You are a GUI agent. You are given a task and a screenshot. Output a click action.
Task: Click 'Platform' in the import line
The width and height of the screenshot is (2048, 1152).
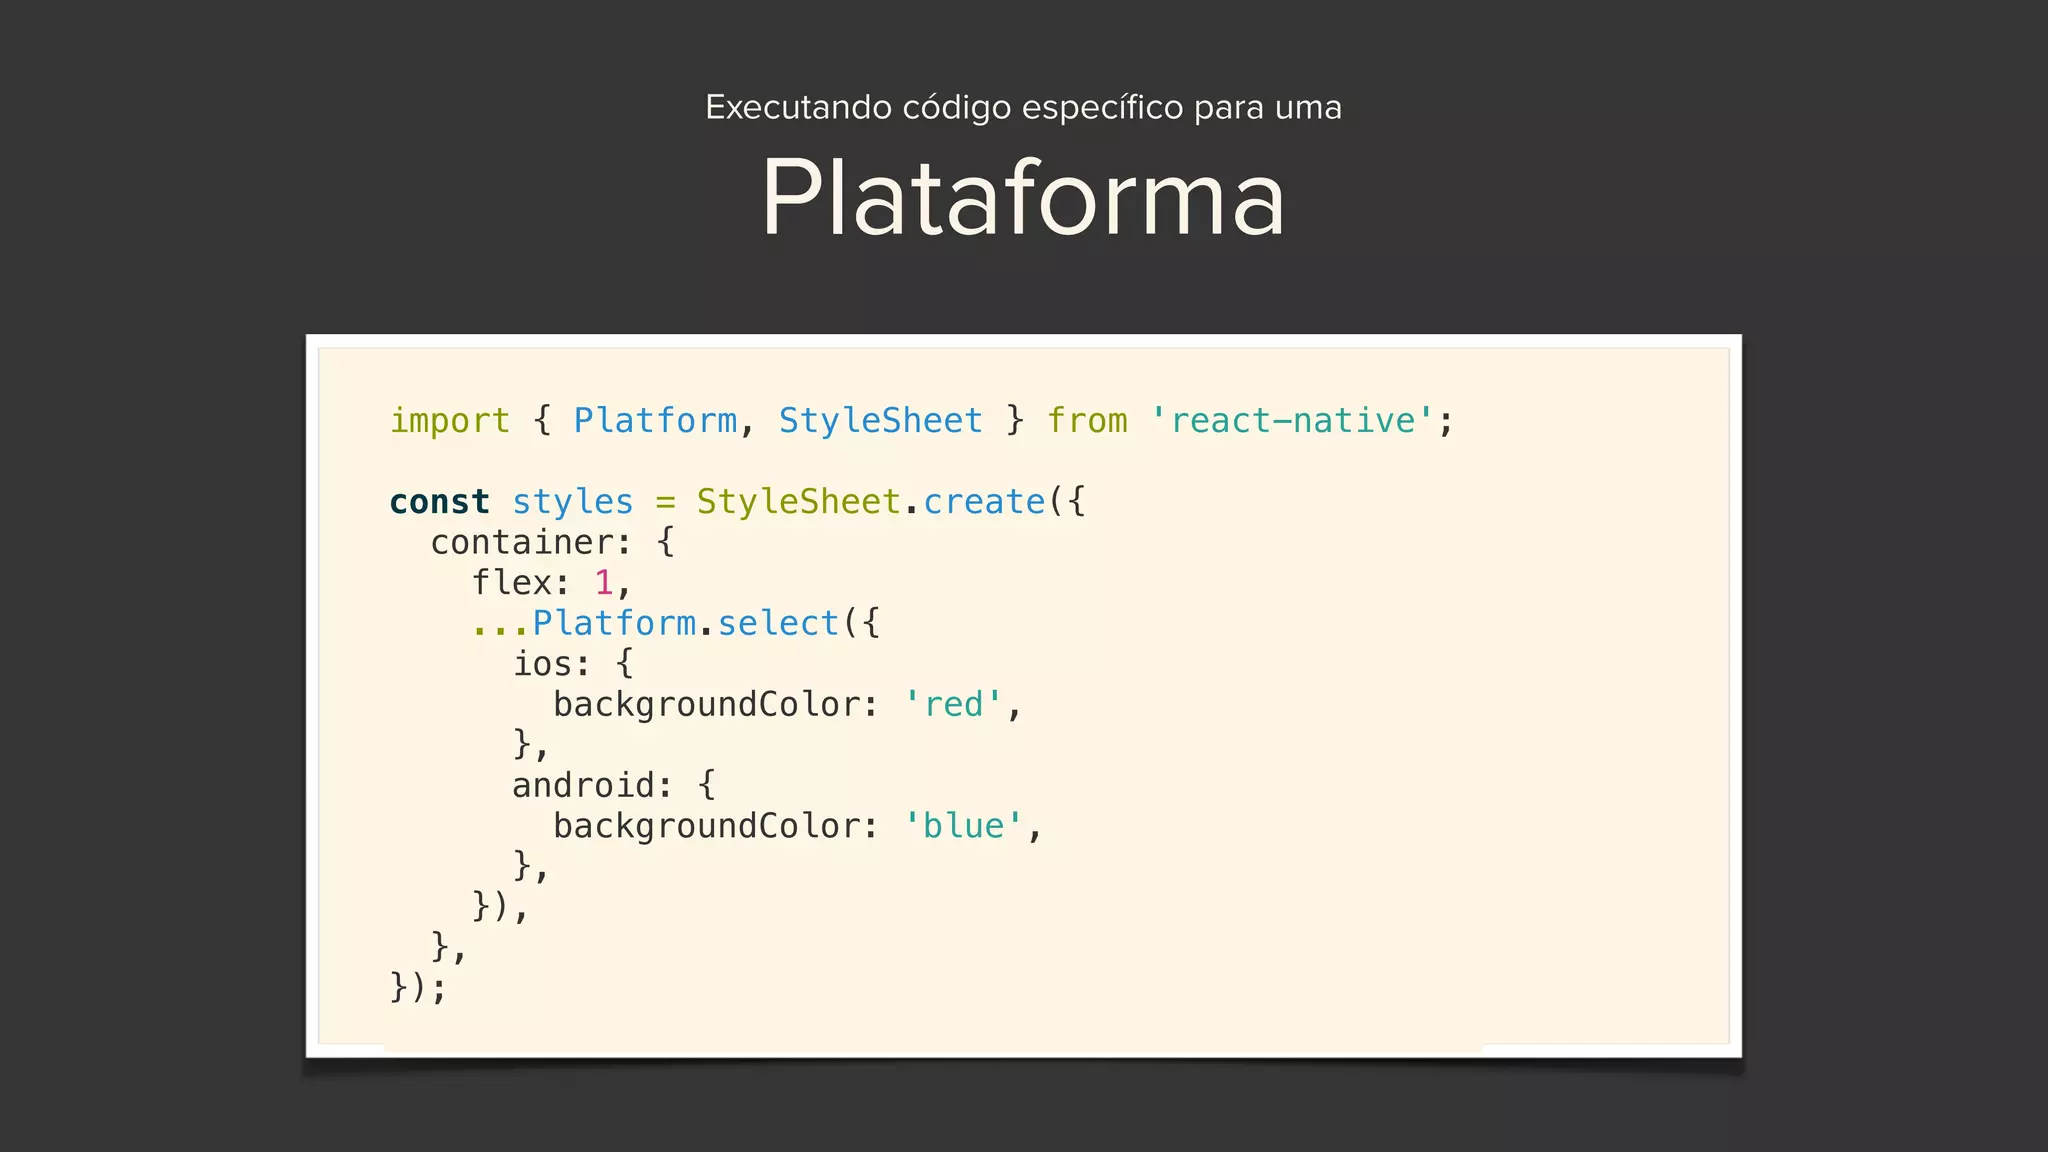655,421
